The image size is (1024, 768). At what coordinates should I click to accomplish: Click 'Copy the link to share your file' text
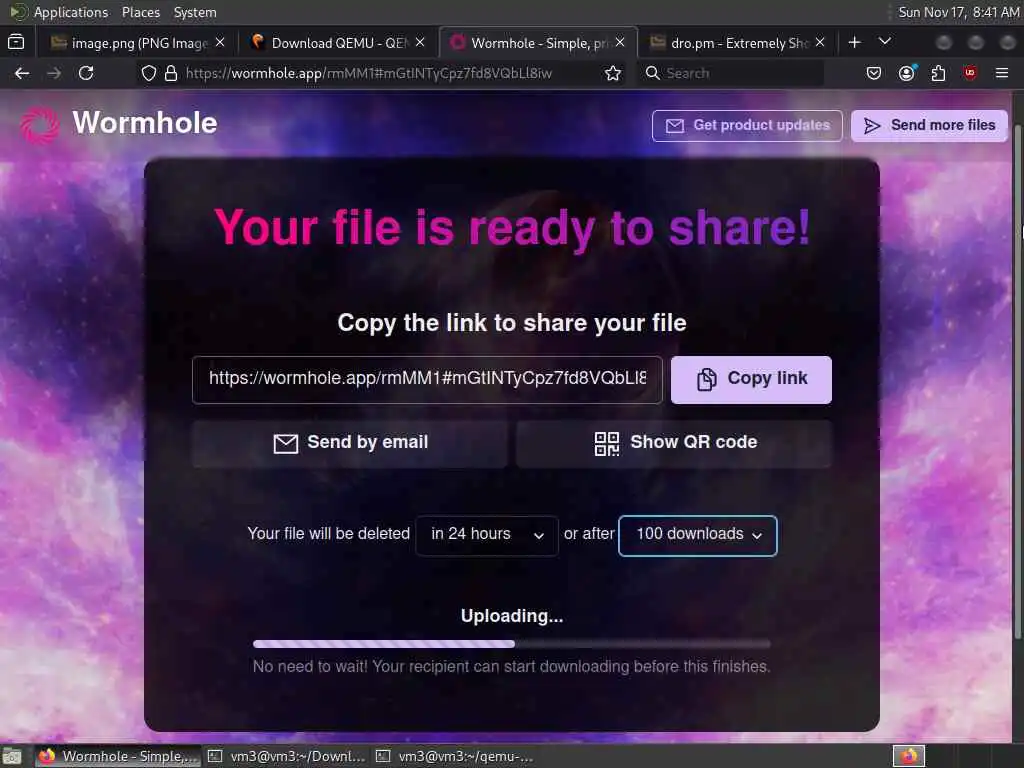pyautogui.click(x=511, y=323)
